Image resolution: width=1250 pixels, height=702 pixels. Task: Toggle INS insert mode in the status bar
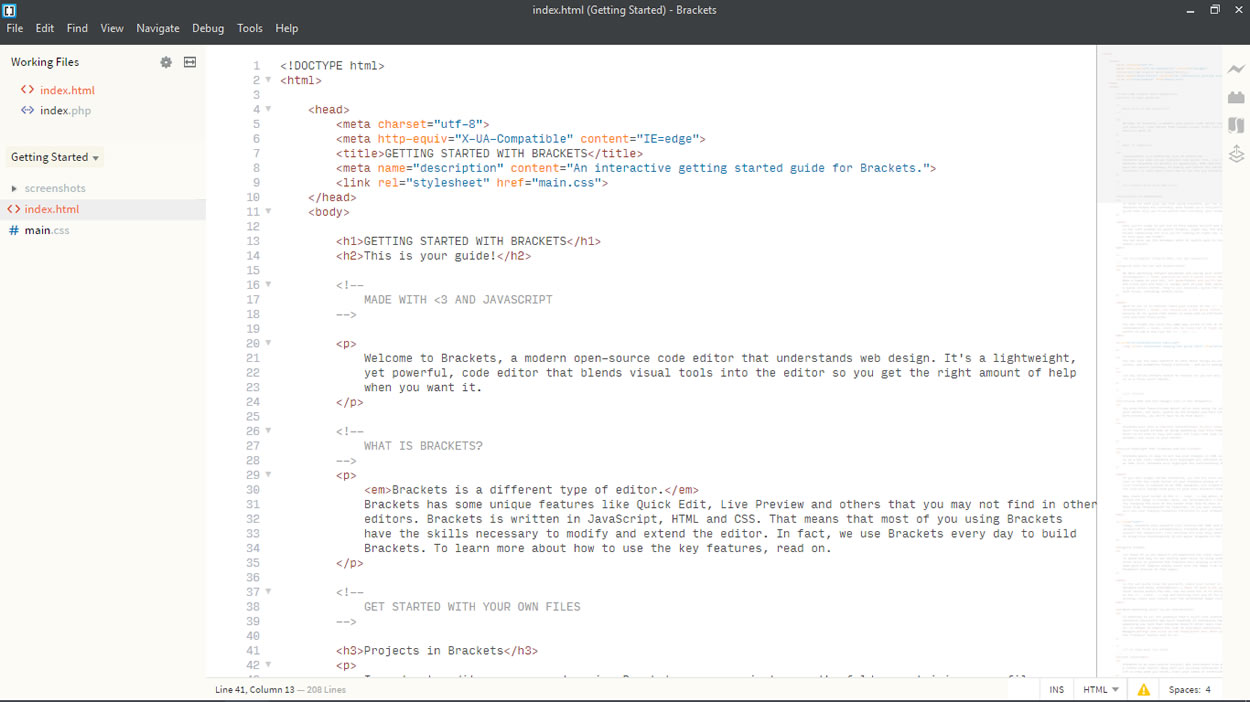tap(1056, 690)
